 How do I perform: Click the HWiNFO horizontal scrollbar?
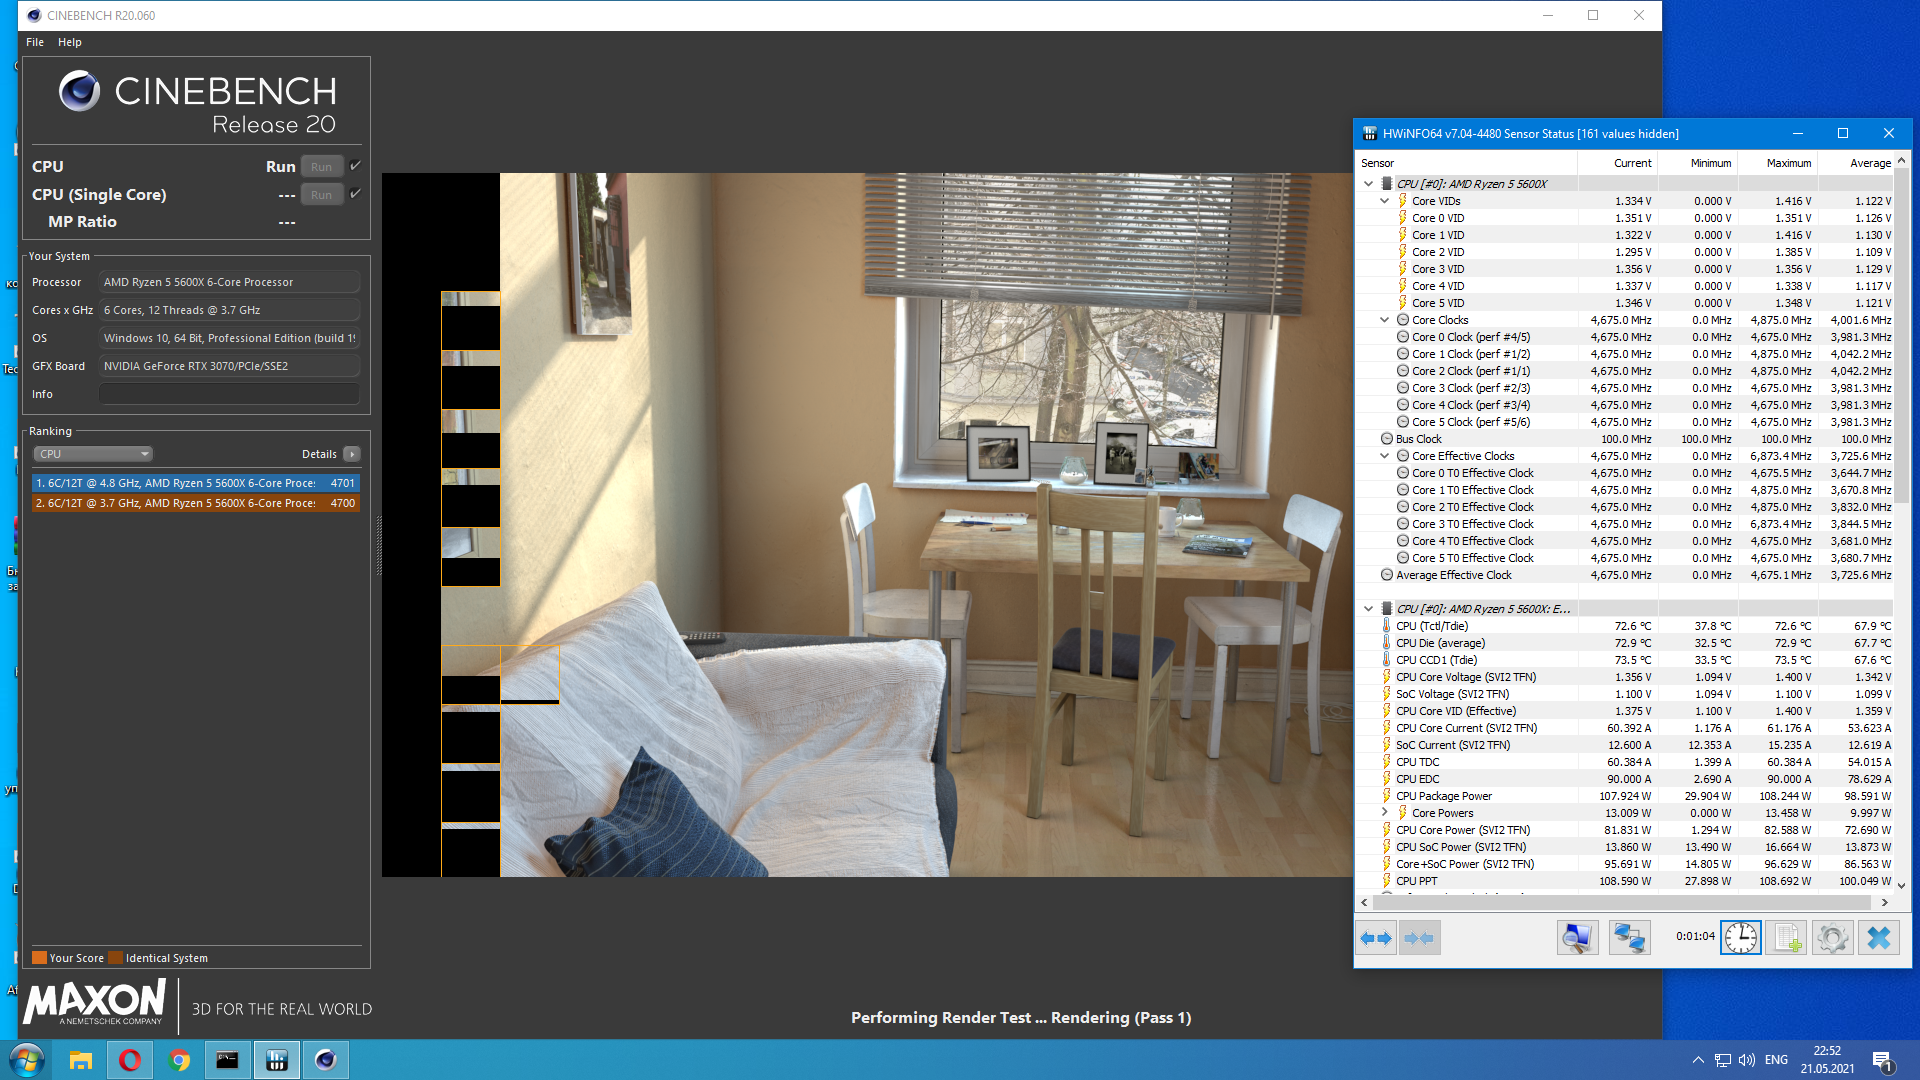point(1620,902)
